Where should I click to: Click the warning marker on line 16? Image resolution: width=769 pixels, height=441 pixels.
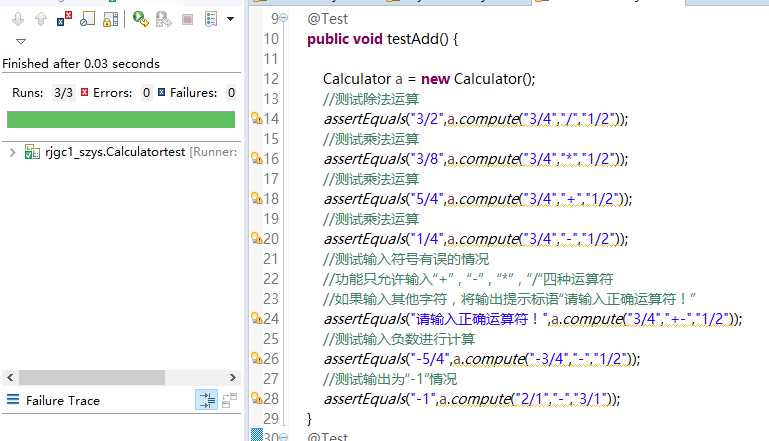(x=256, y=158)
